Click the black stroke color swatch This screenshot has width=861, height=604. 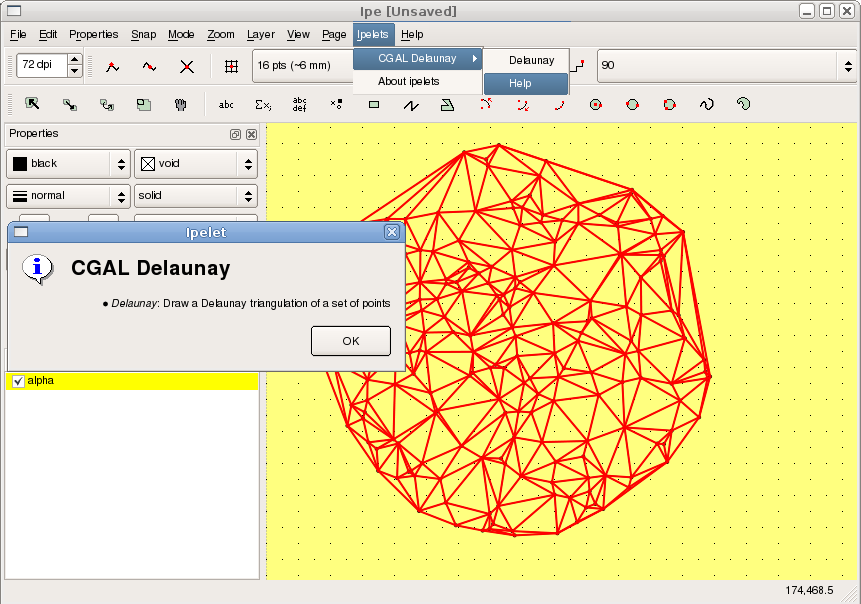click(20, 163)
